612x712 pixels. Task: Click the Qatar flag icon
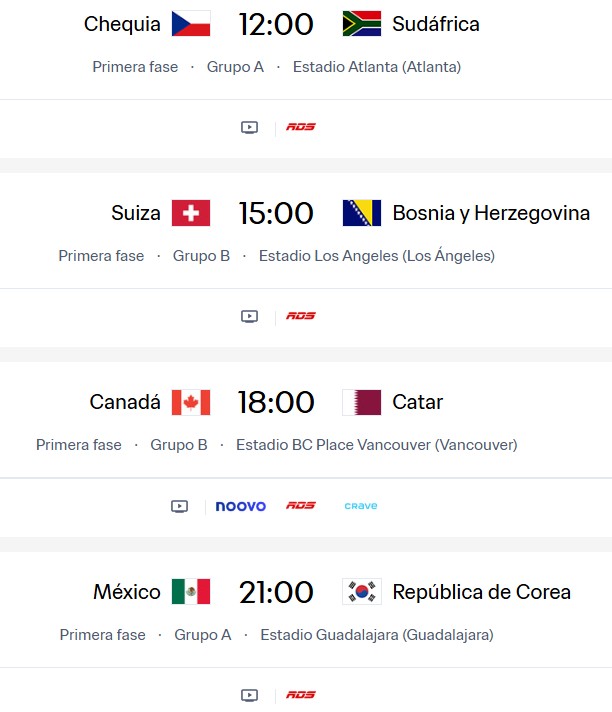pos(361,402)
